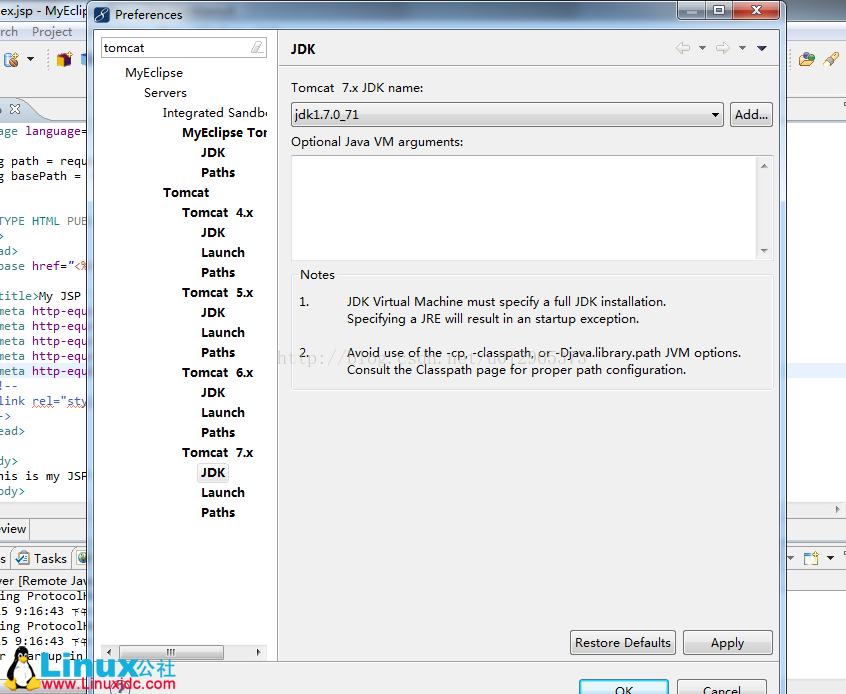Click in Optional Java VM arguments box

[523, 207]
